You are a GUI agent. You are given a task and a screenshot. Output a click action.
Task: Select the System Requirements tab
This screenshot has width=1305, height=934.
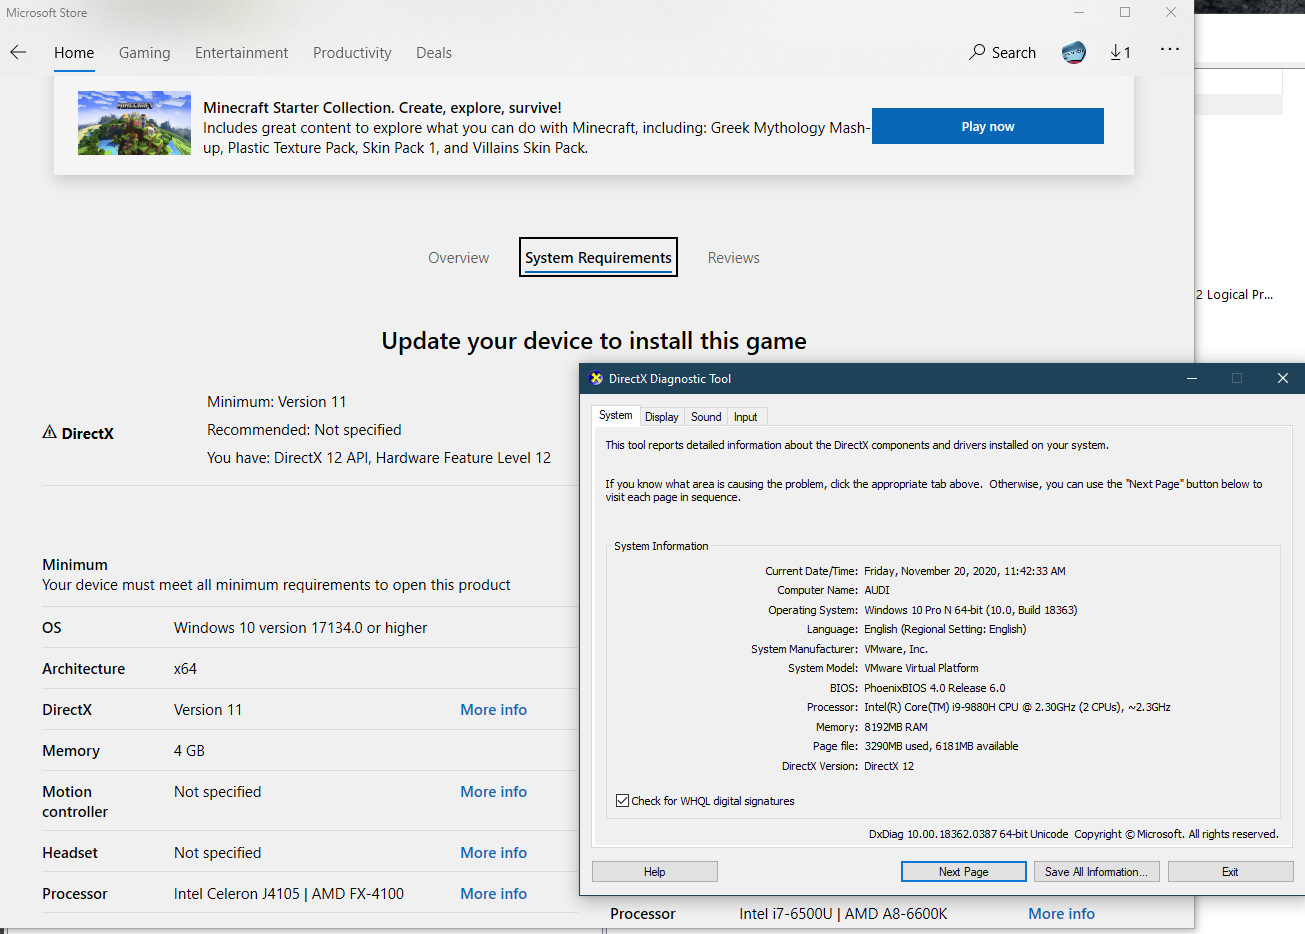tap(598, 257)
